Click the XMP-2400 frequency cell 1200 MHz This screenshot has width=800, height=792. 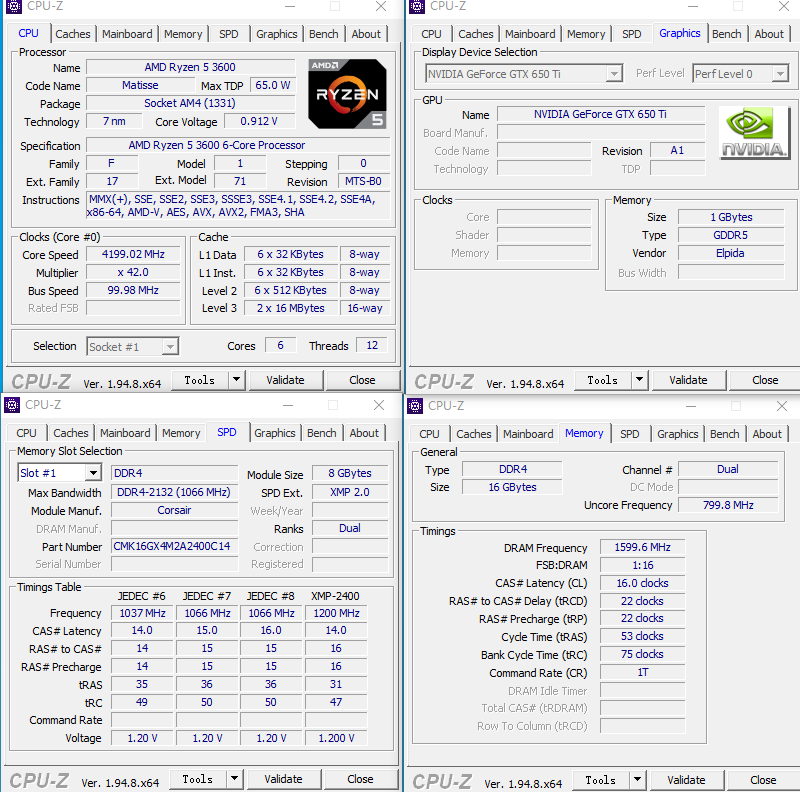[x=336, y=613]
